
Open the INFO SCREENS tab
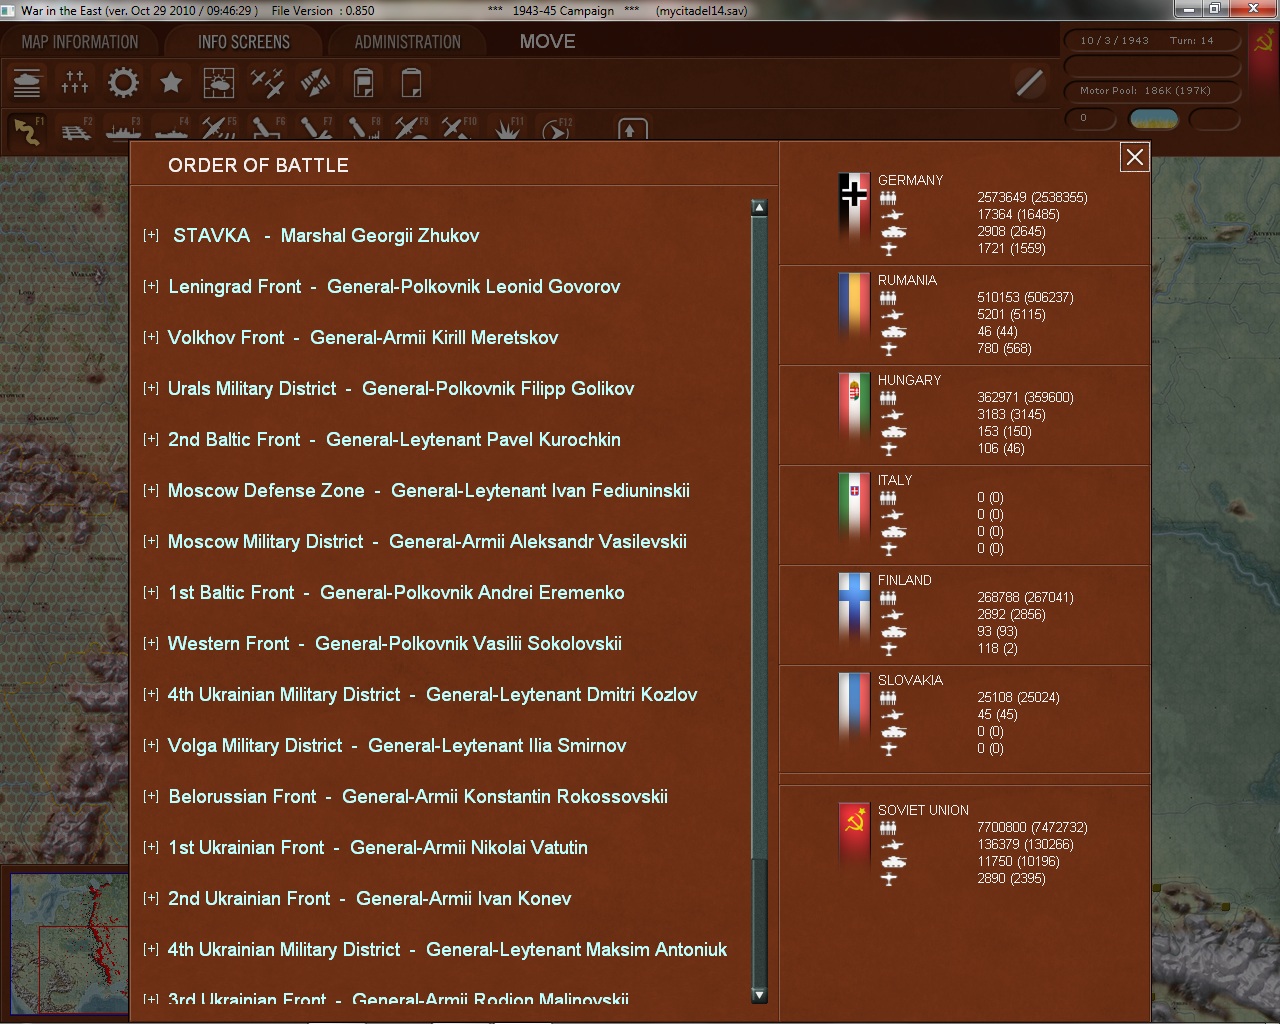click(x=244, y=42)
